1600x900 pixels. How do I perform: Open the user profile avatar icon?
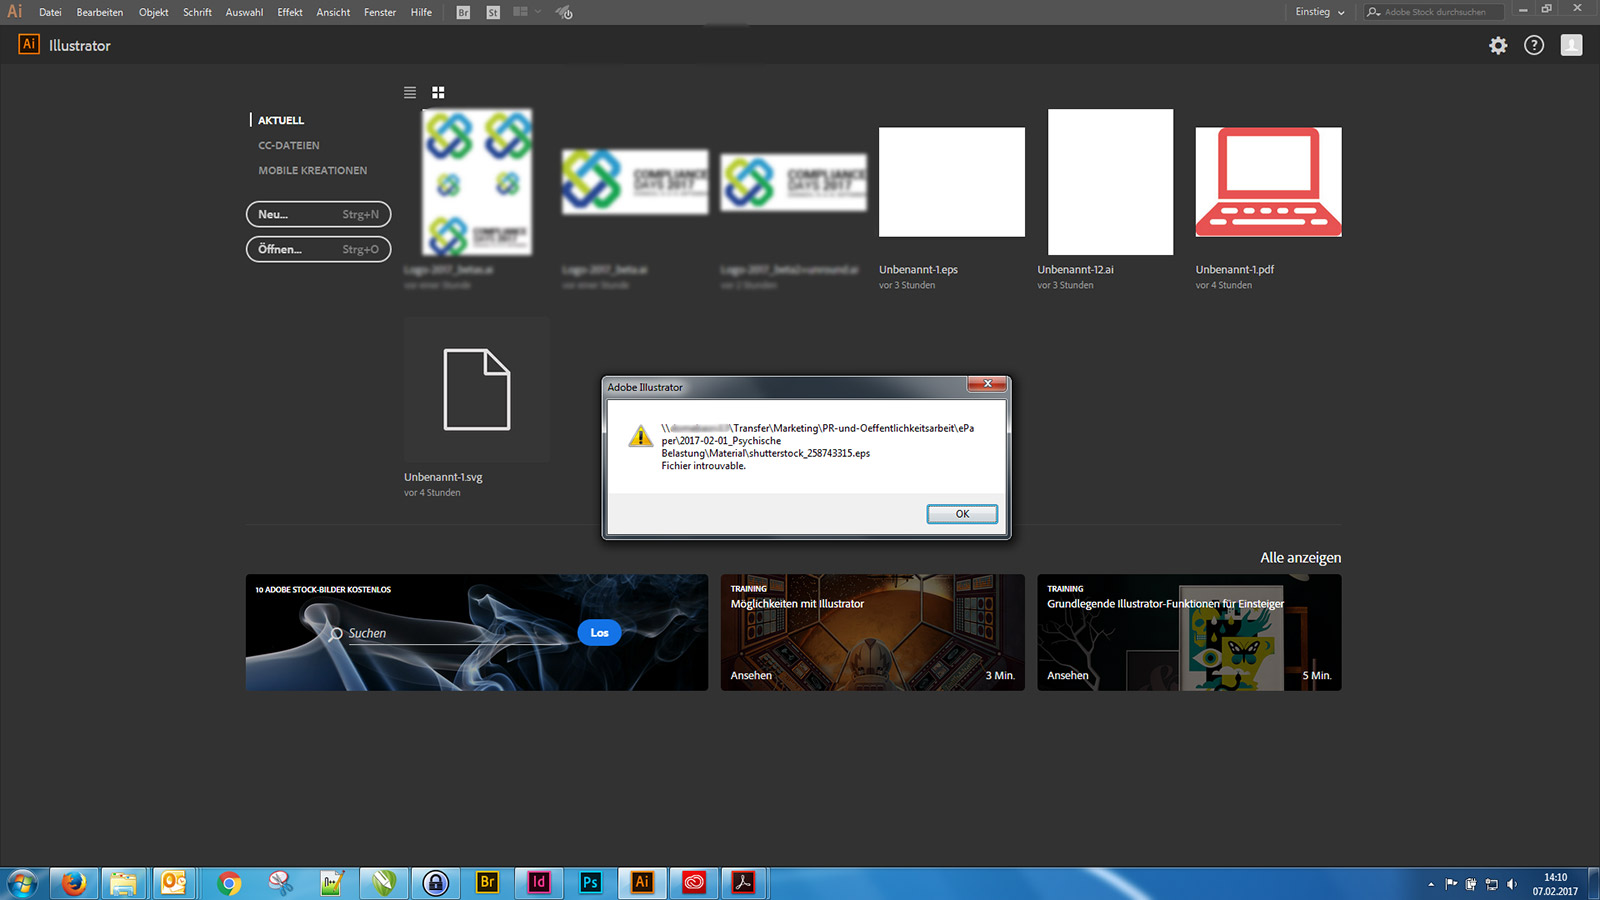pyautogui.click(x=1572, y=45)
